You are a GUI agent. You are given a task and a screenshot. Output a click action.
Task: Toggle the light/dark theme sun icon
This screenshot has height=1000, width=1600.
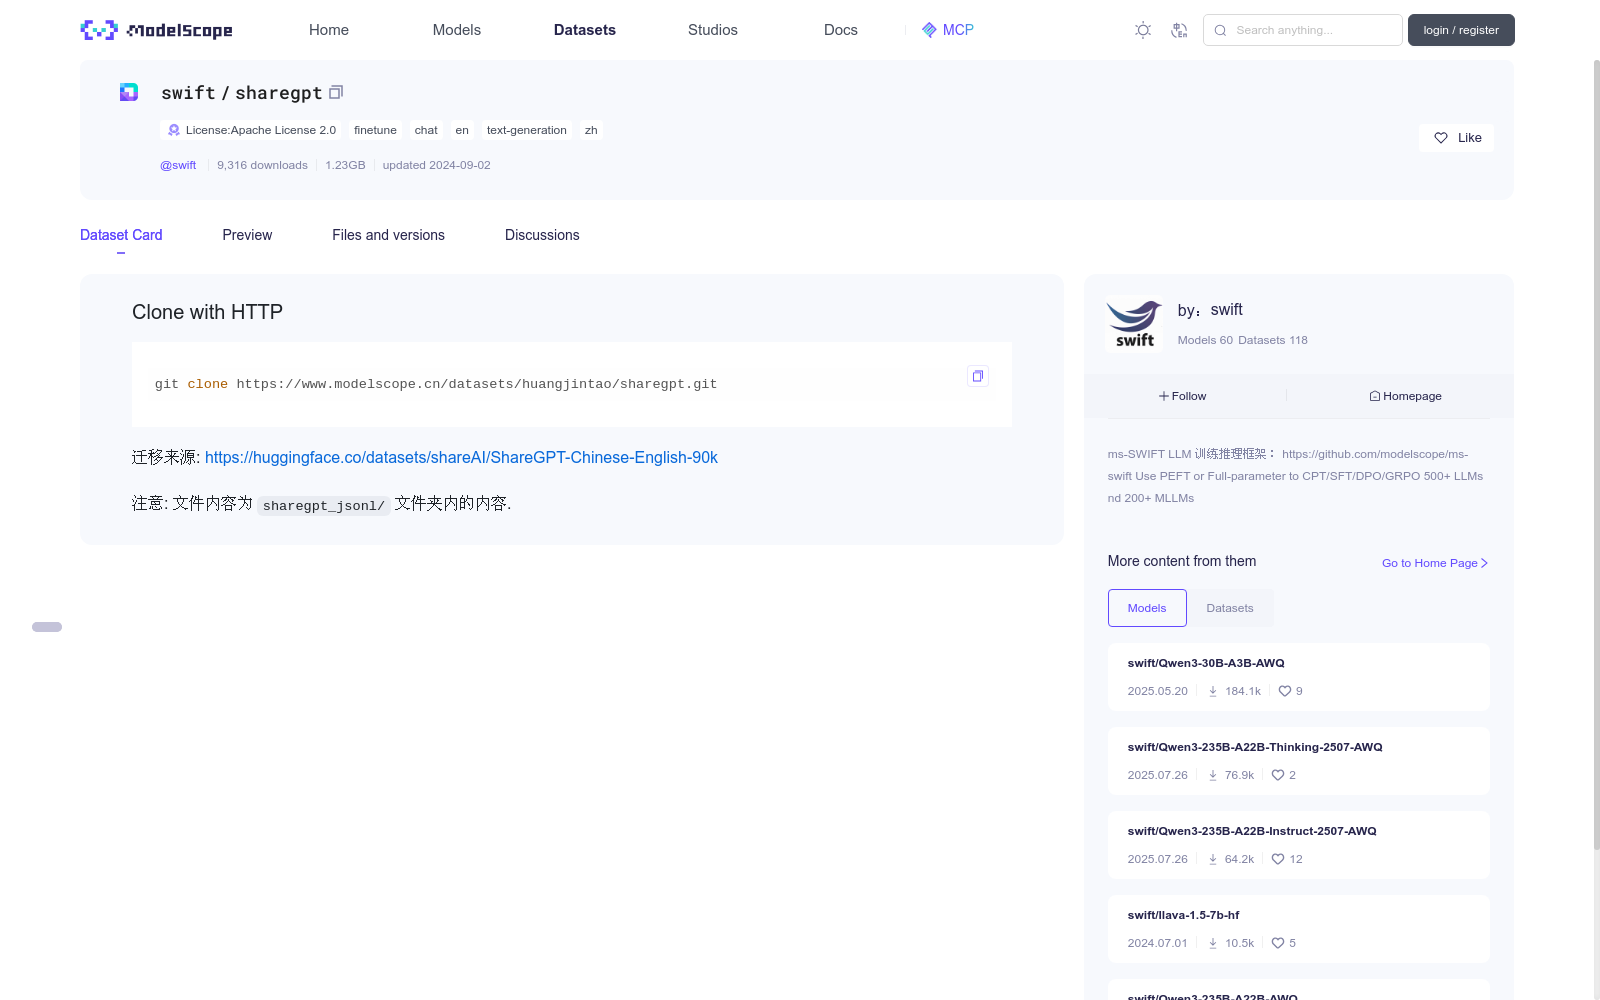[1143, 30]
